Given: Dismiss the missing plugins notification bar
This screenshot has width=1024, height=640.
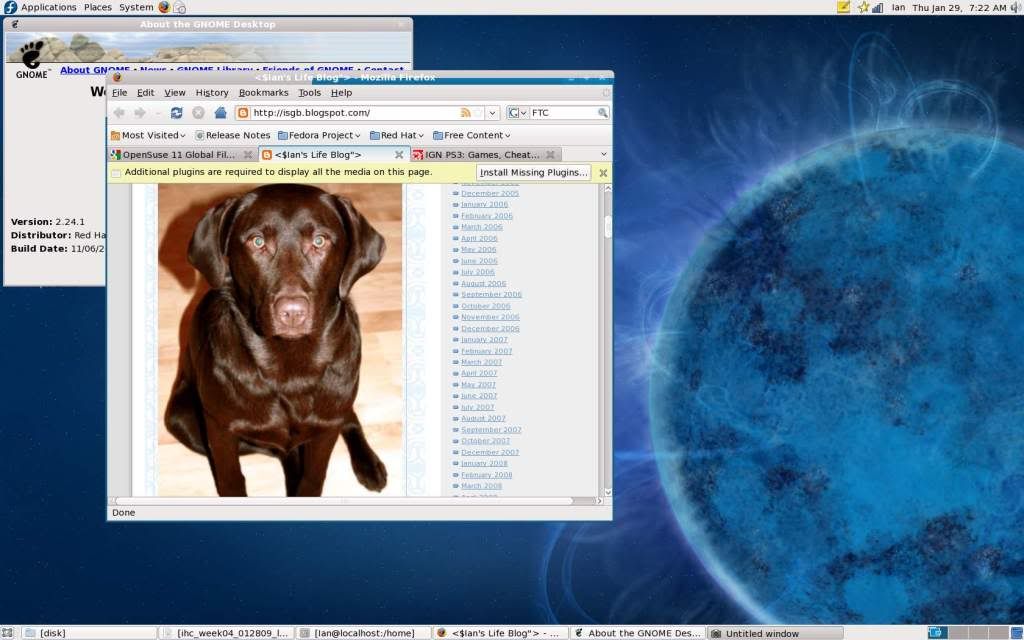Looking at the screenshot, I should (603, 173).
